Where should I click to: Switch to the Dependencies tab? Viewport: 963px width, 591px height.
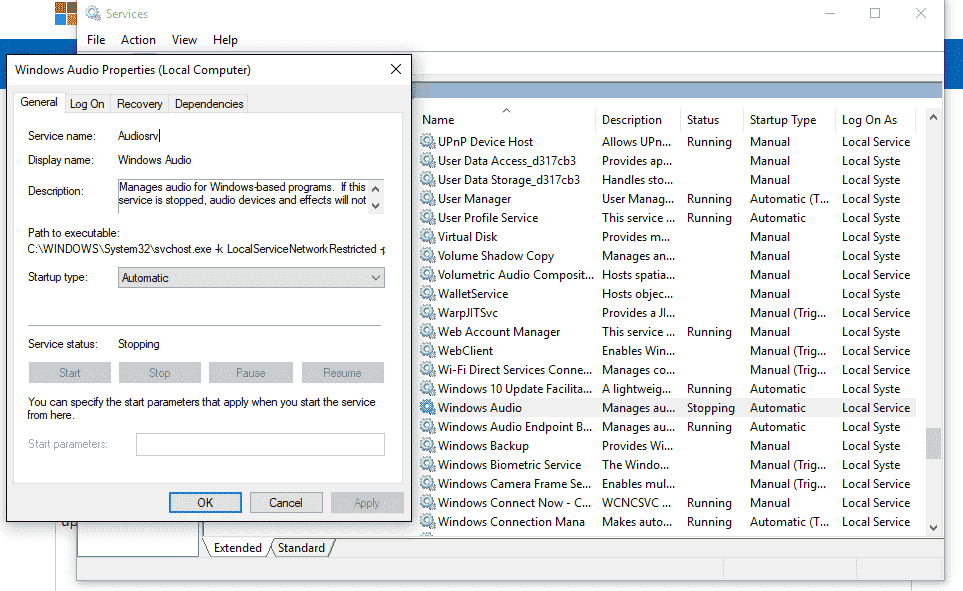tap(208, 104)
